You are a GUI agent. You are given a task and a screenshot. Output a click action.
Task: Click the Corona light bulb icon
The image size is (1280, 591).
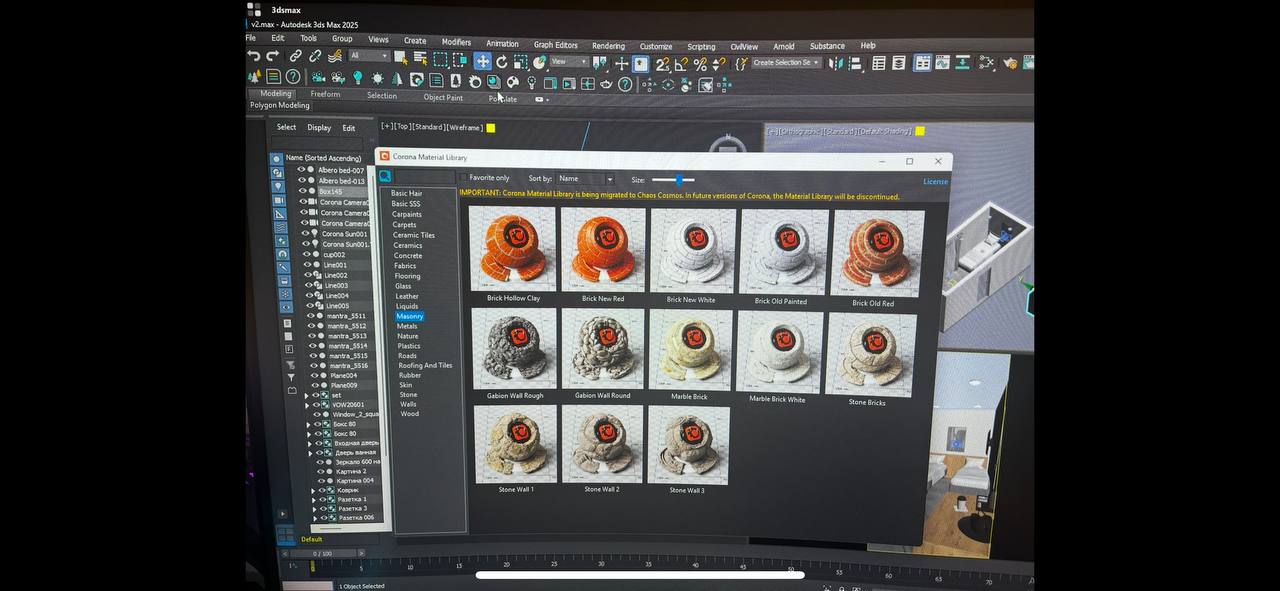point(358,77)
